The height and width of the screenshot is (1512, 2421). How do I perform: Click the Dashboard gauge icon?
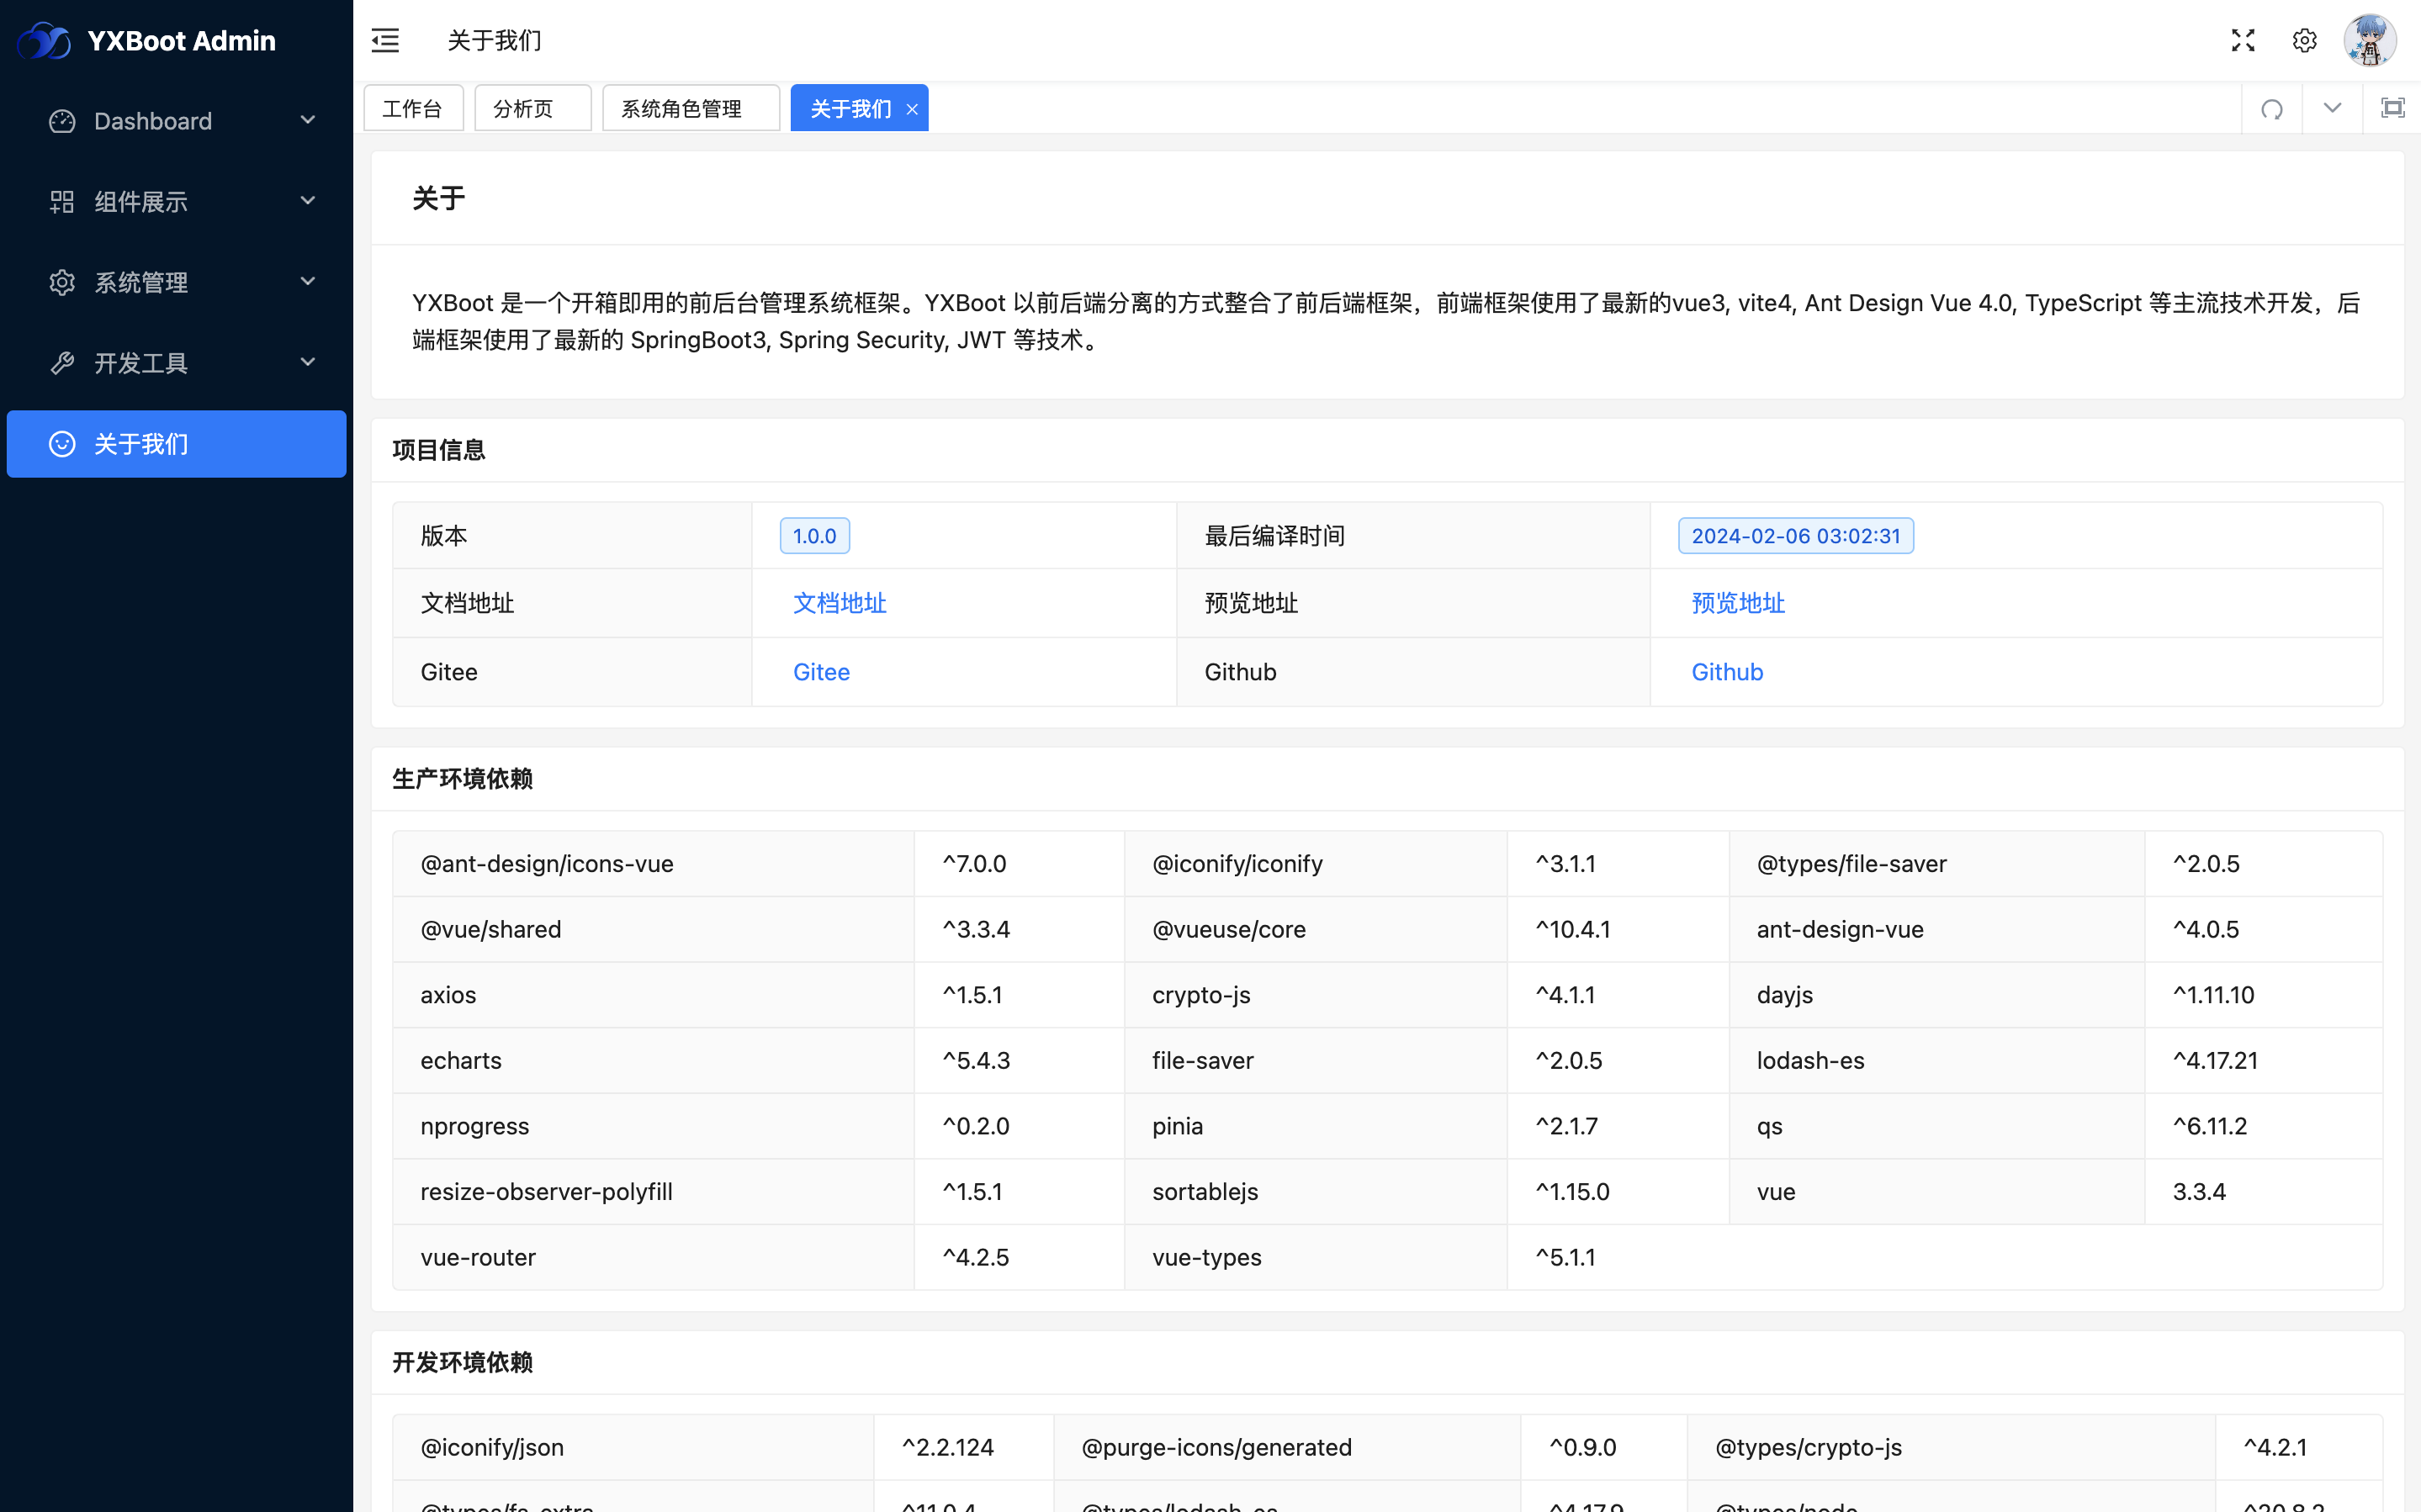[x=62, y=121]
